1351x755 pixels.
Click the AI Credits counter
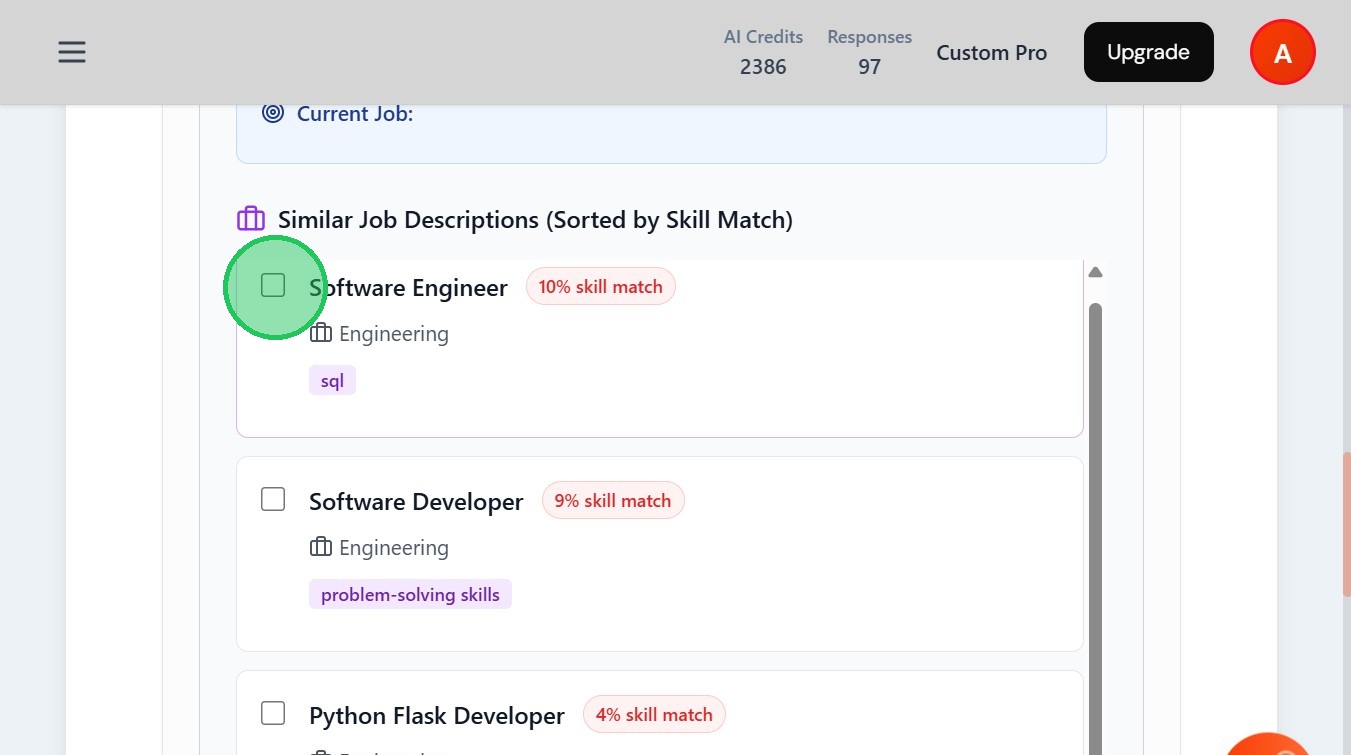click(x=763, y=52)
